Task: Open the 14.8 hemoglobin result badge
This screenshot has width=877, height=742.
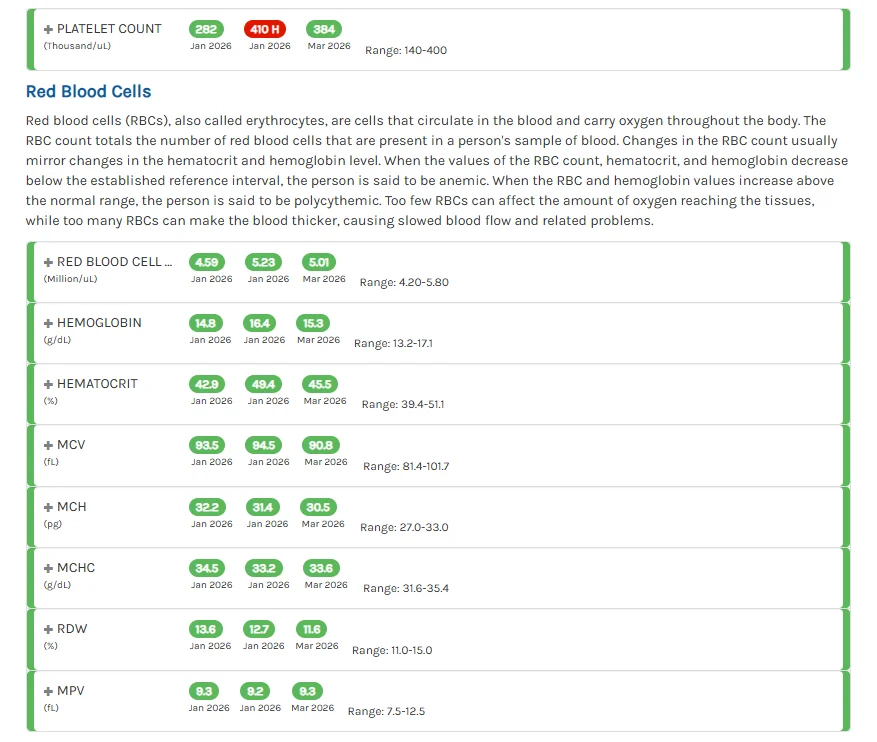Action: [206, 323]
